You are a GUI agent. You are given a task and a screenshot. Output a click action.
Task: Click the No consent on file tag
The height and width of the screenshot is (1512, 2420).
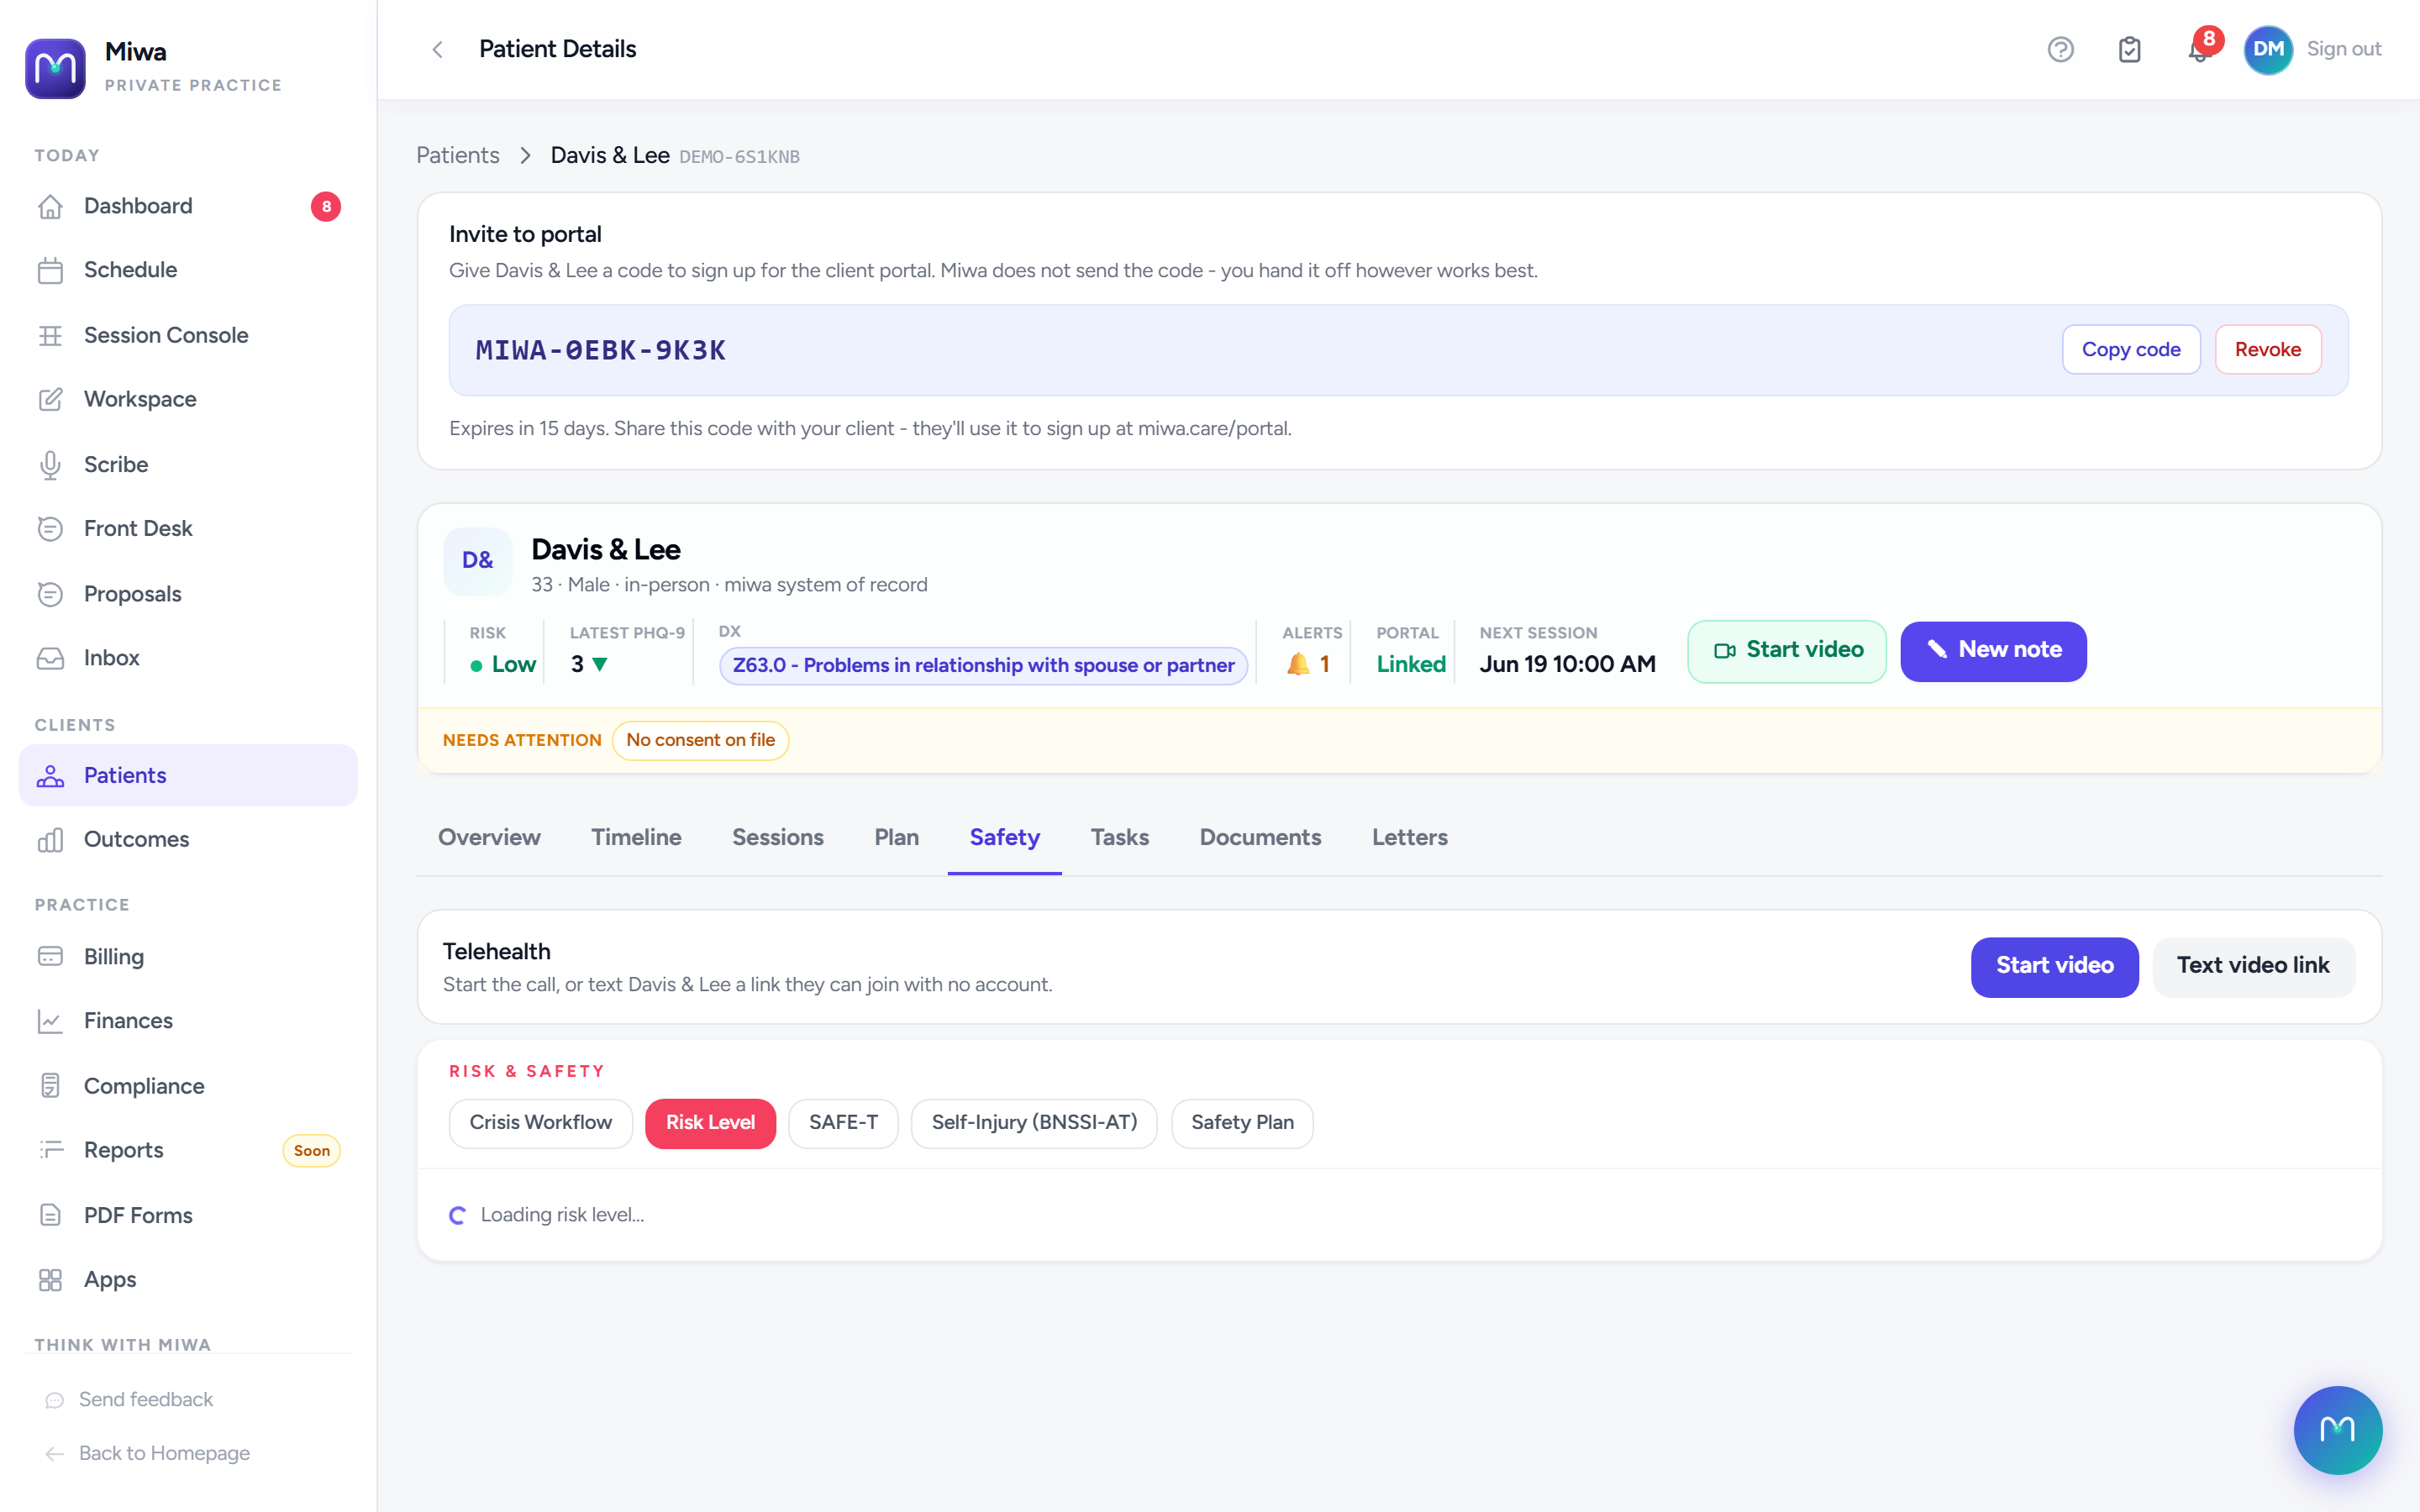700,740
